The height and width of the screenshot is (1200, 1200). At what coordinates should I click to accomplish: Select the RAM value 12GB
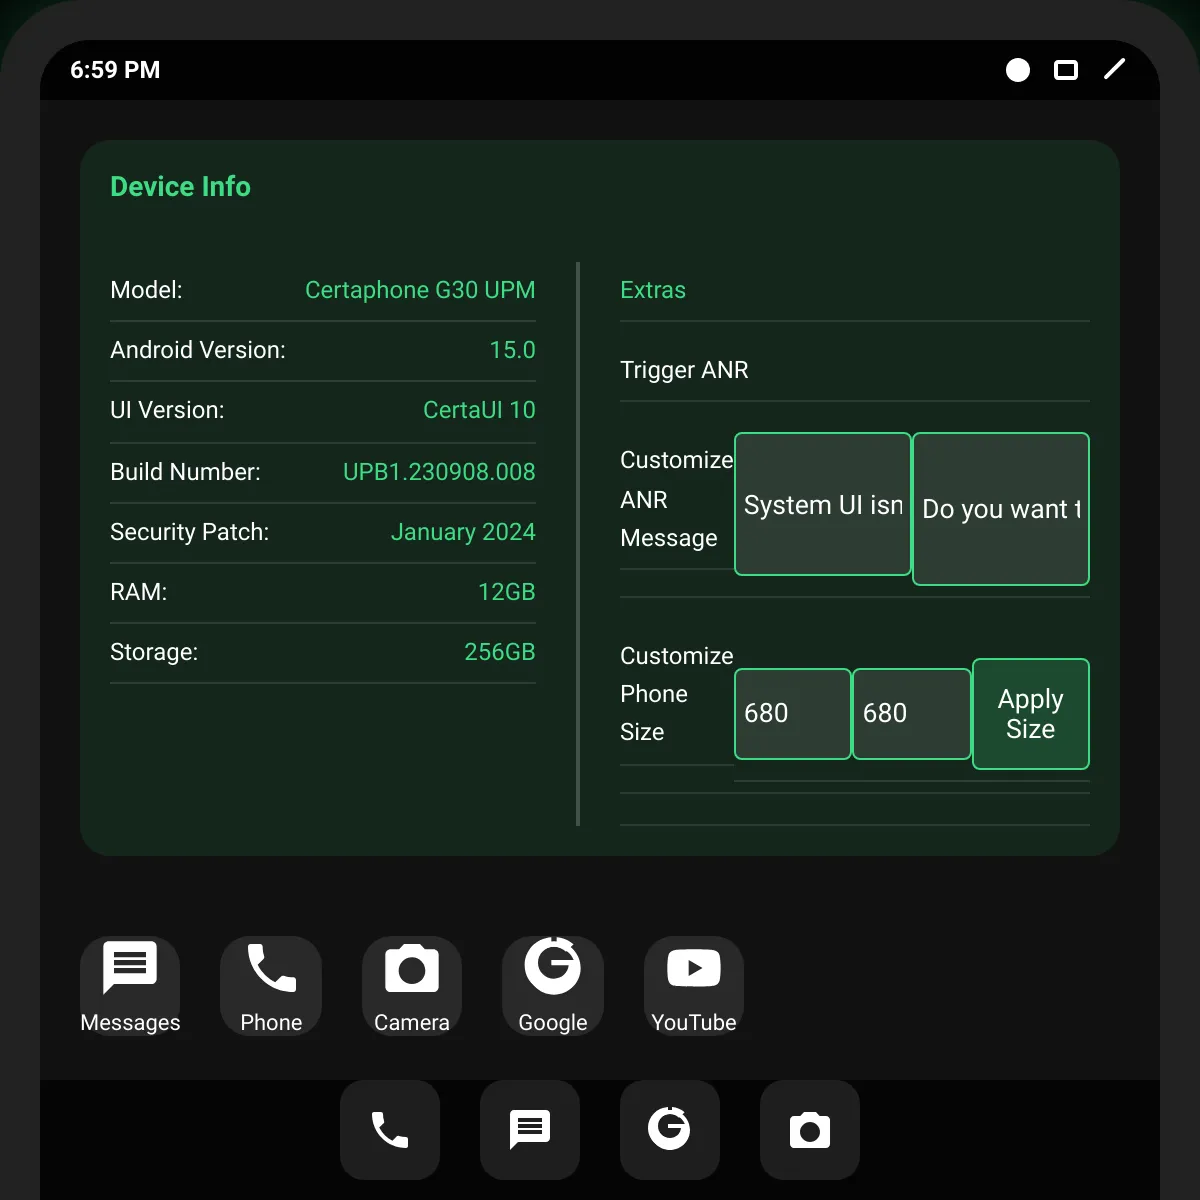(x=507, y=592)
